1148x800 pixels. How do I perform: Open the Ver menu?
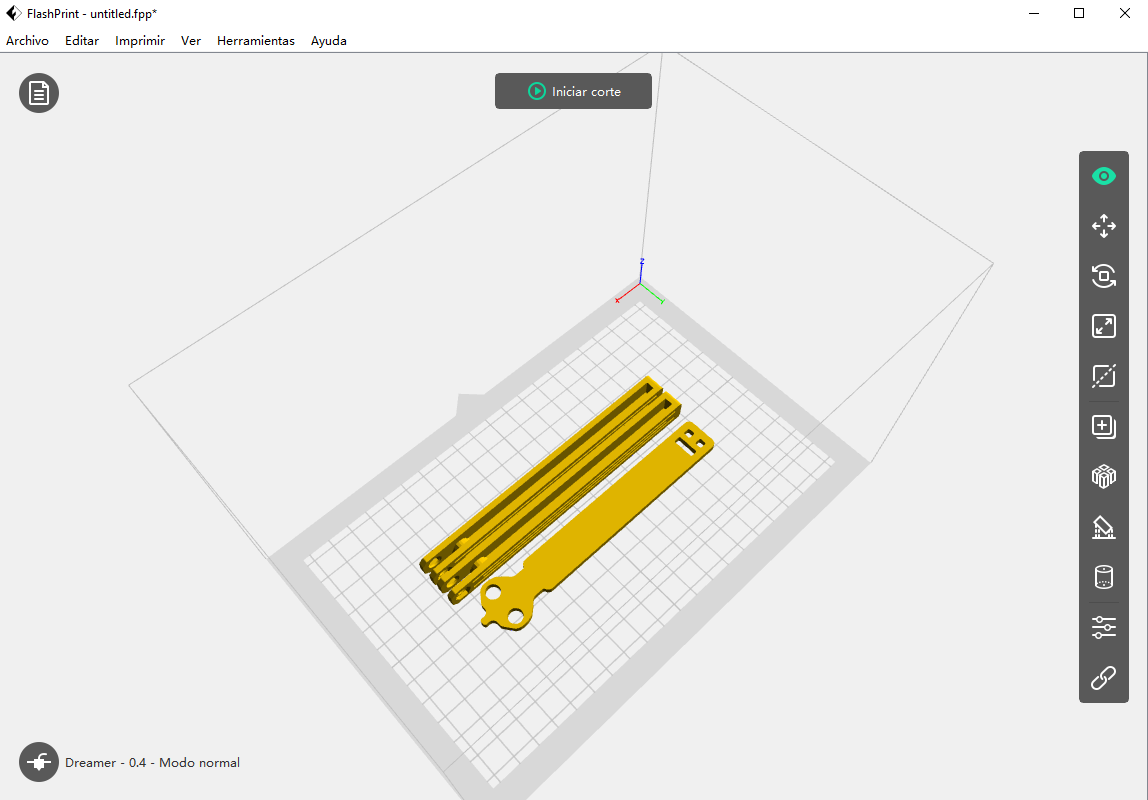[191, 41]
